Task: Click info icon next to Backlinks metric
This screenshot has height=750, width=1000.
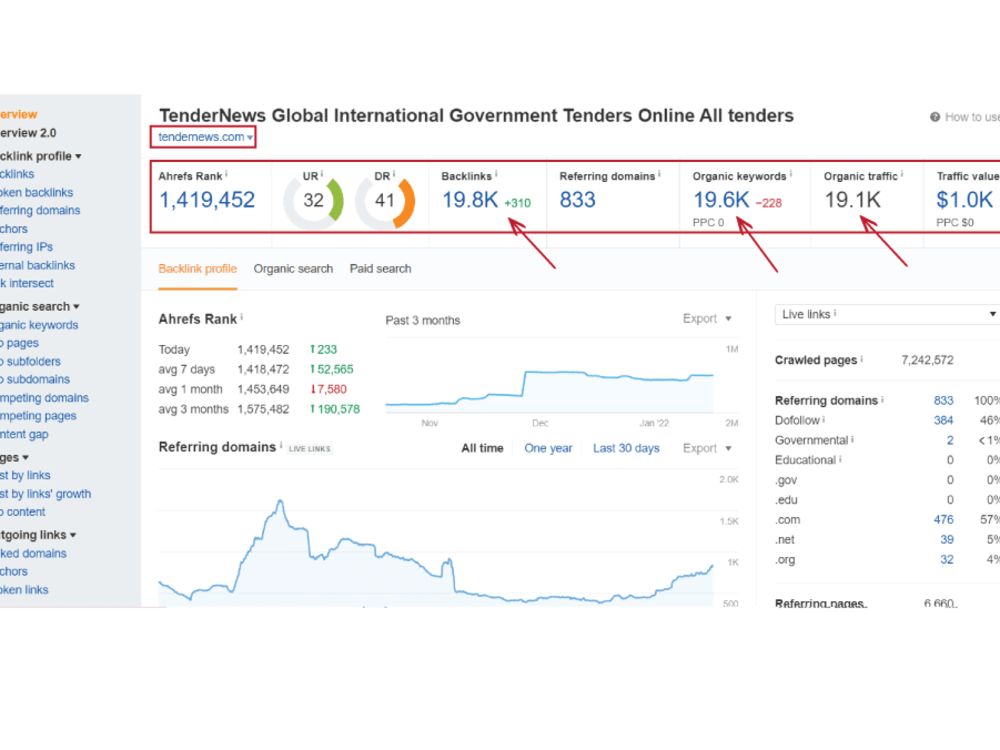Action: click(x=496, y=174)
